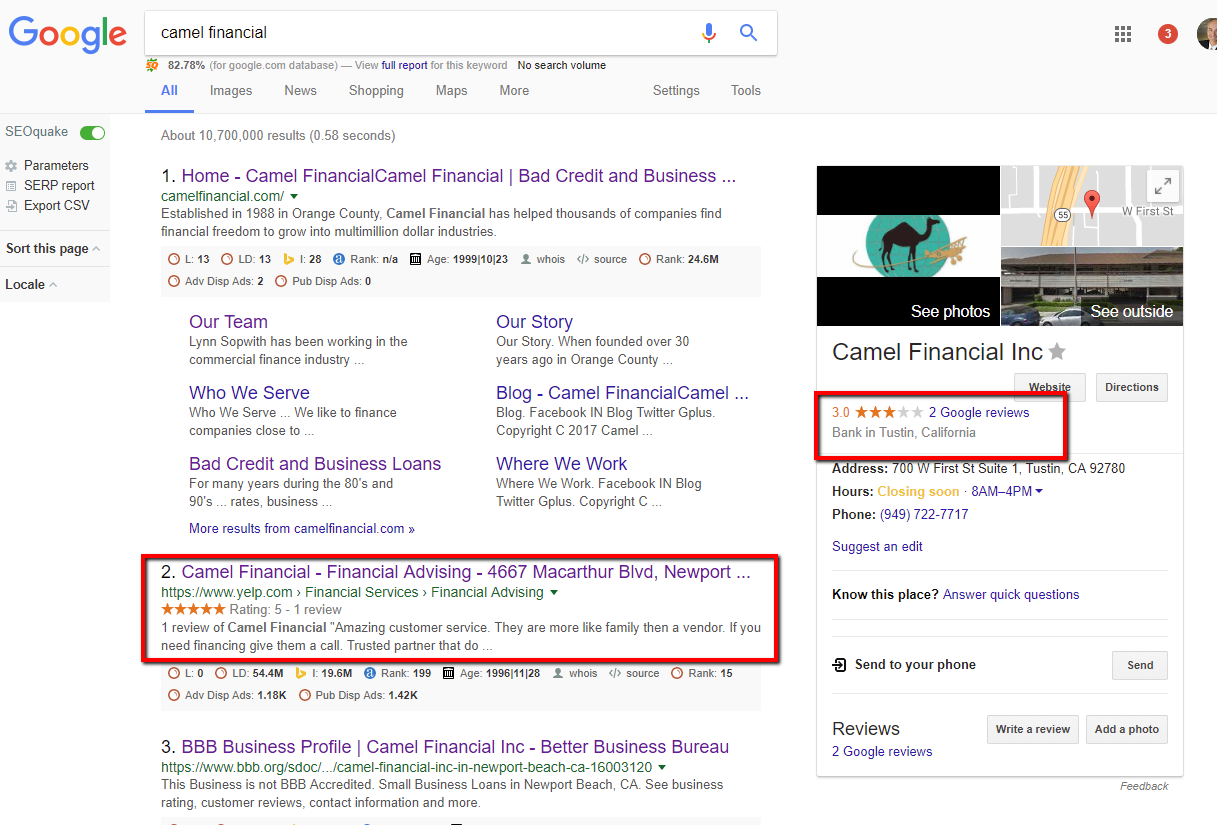Click the Add a photo button

(x=1126, y=729)
